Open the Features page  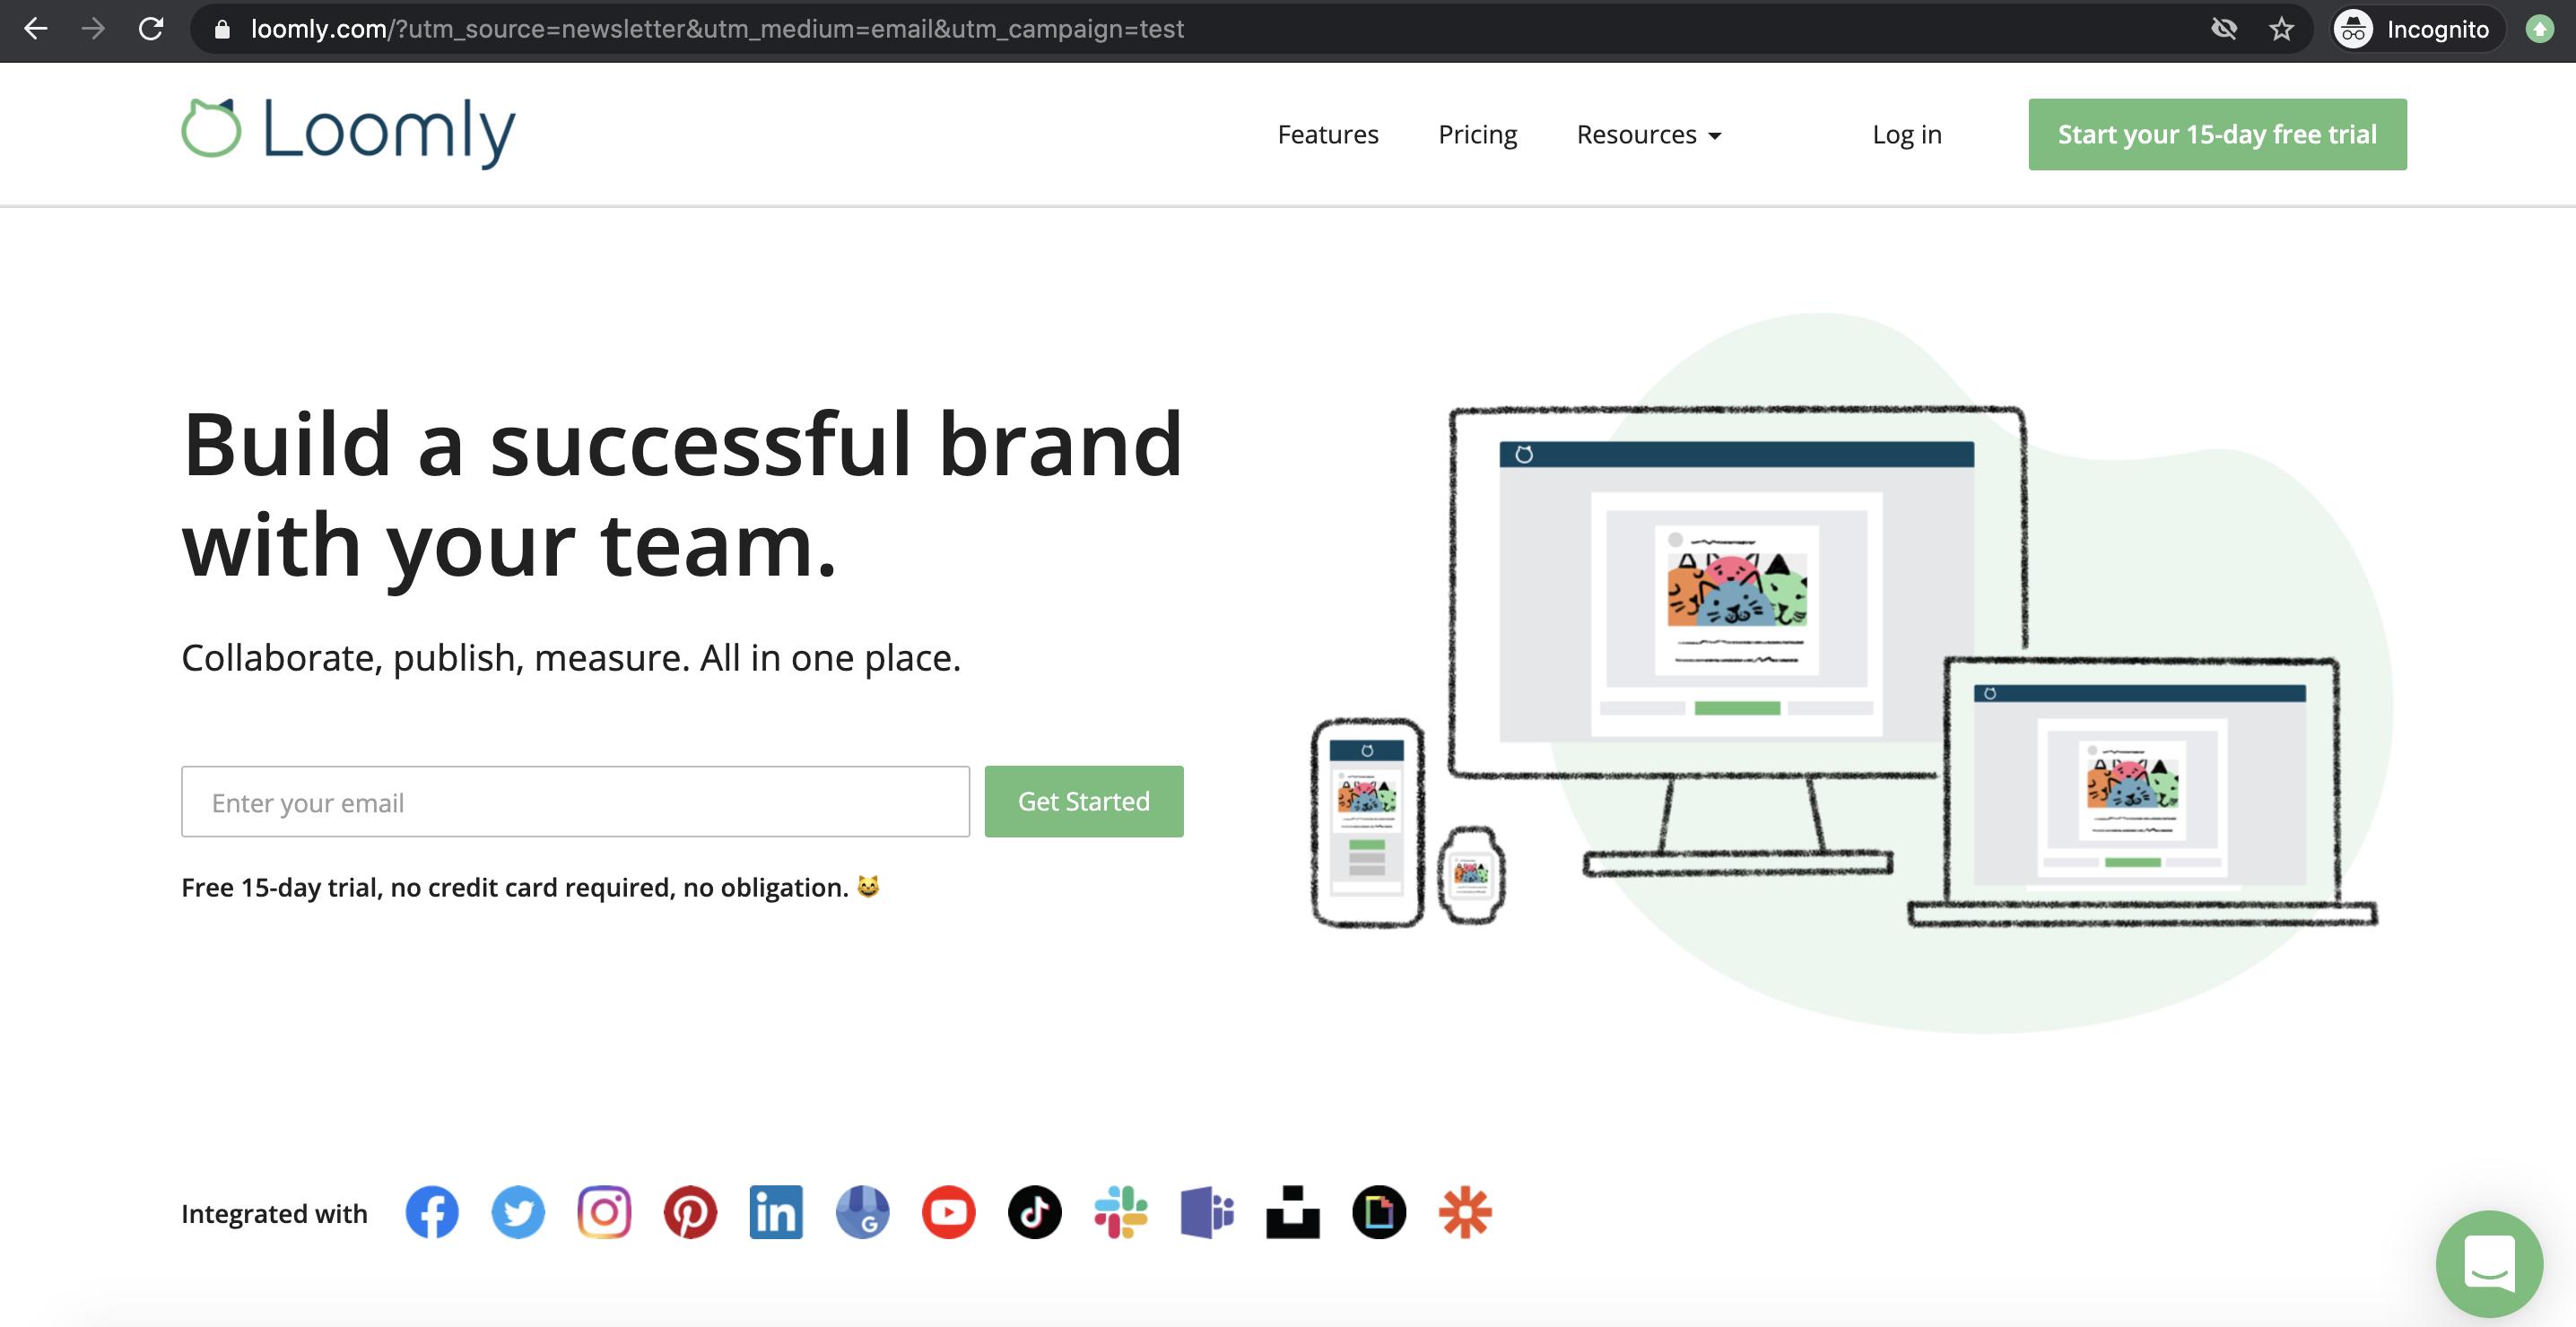pyautogui.click(x=1327, y=134)
